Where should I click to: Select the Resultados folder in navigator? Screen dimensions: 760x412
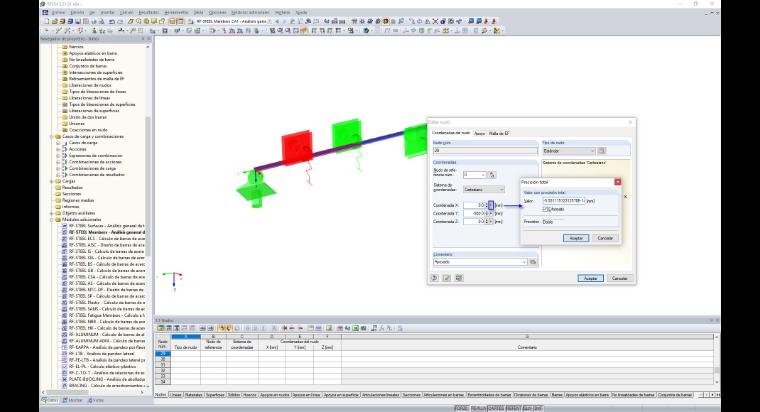click(72, 188)
